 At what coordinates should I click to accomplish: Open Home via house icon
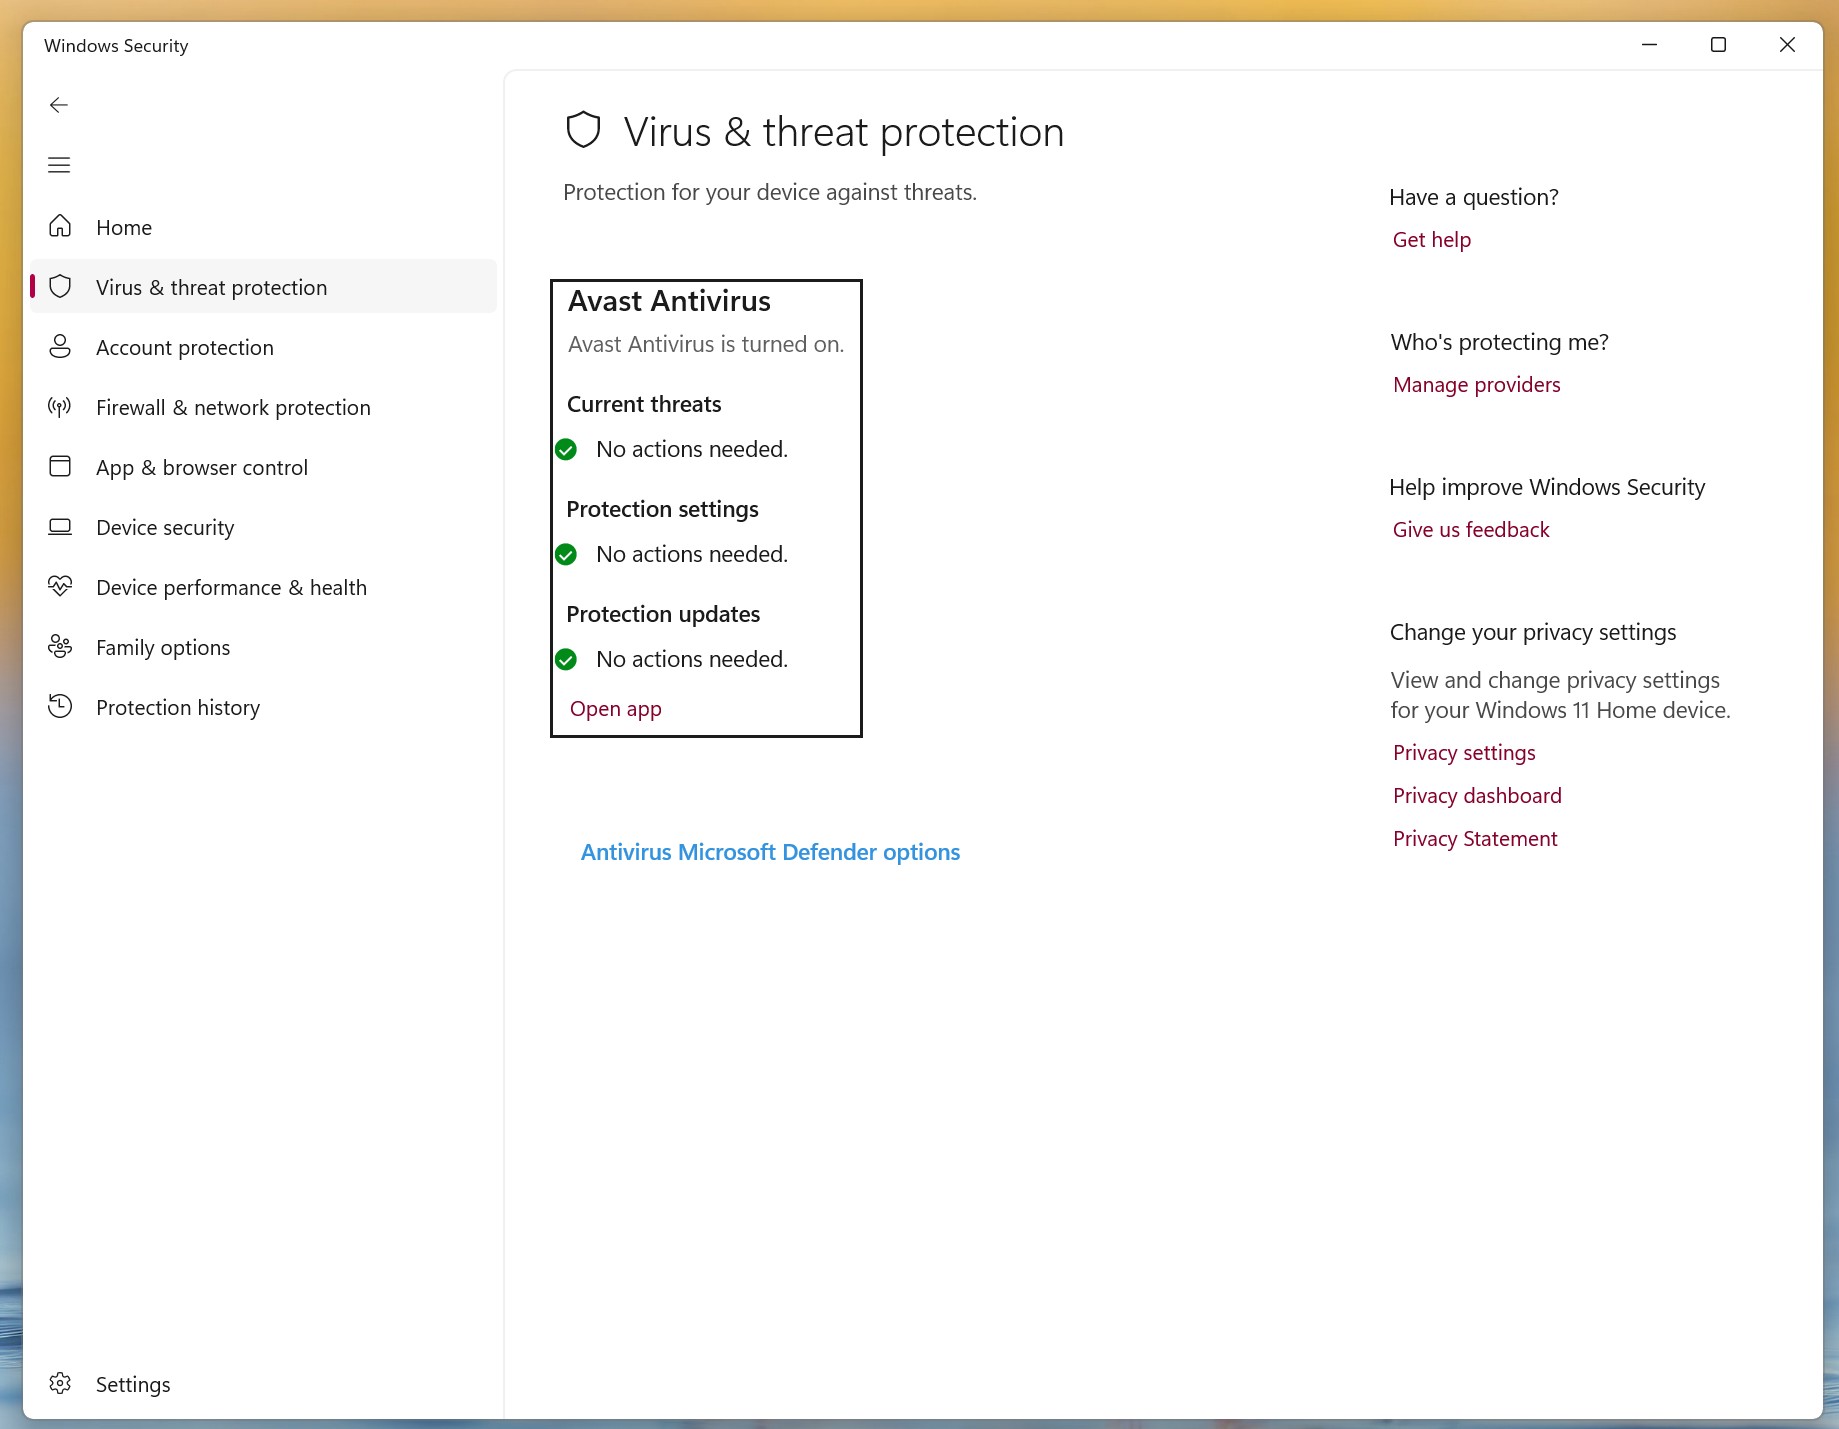click(x=60, y=226)
